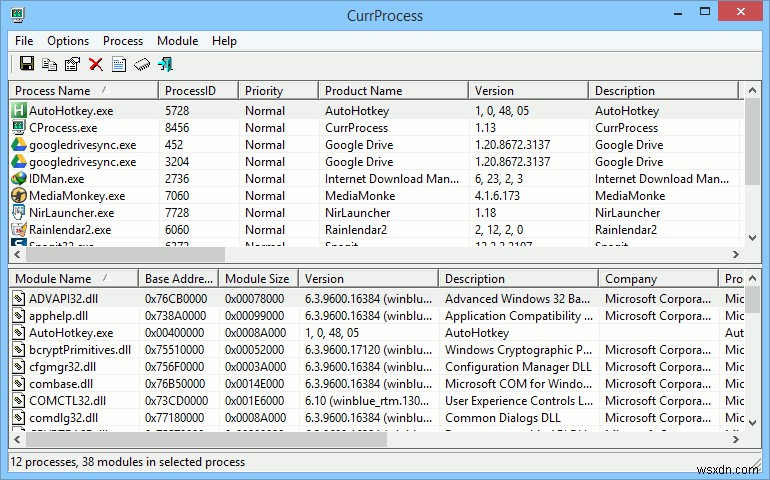This screenshot has height=480, width=770.
Task: Click version cell 4.1.6.173
Action: [x=497, y=196]
